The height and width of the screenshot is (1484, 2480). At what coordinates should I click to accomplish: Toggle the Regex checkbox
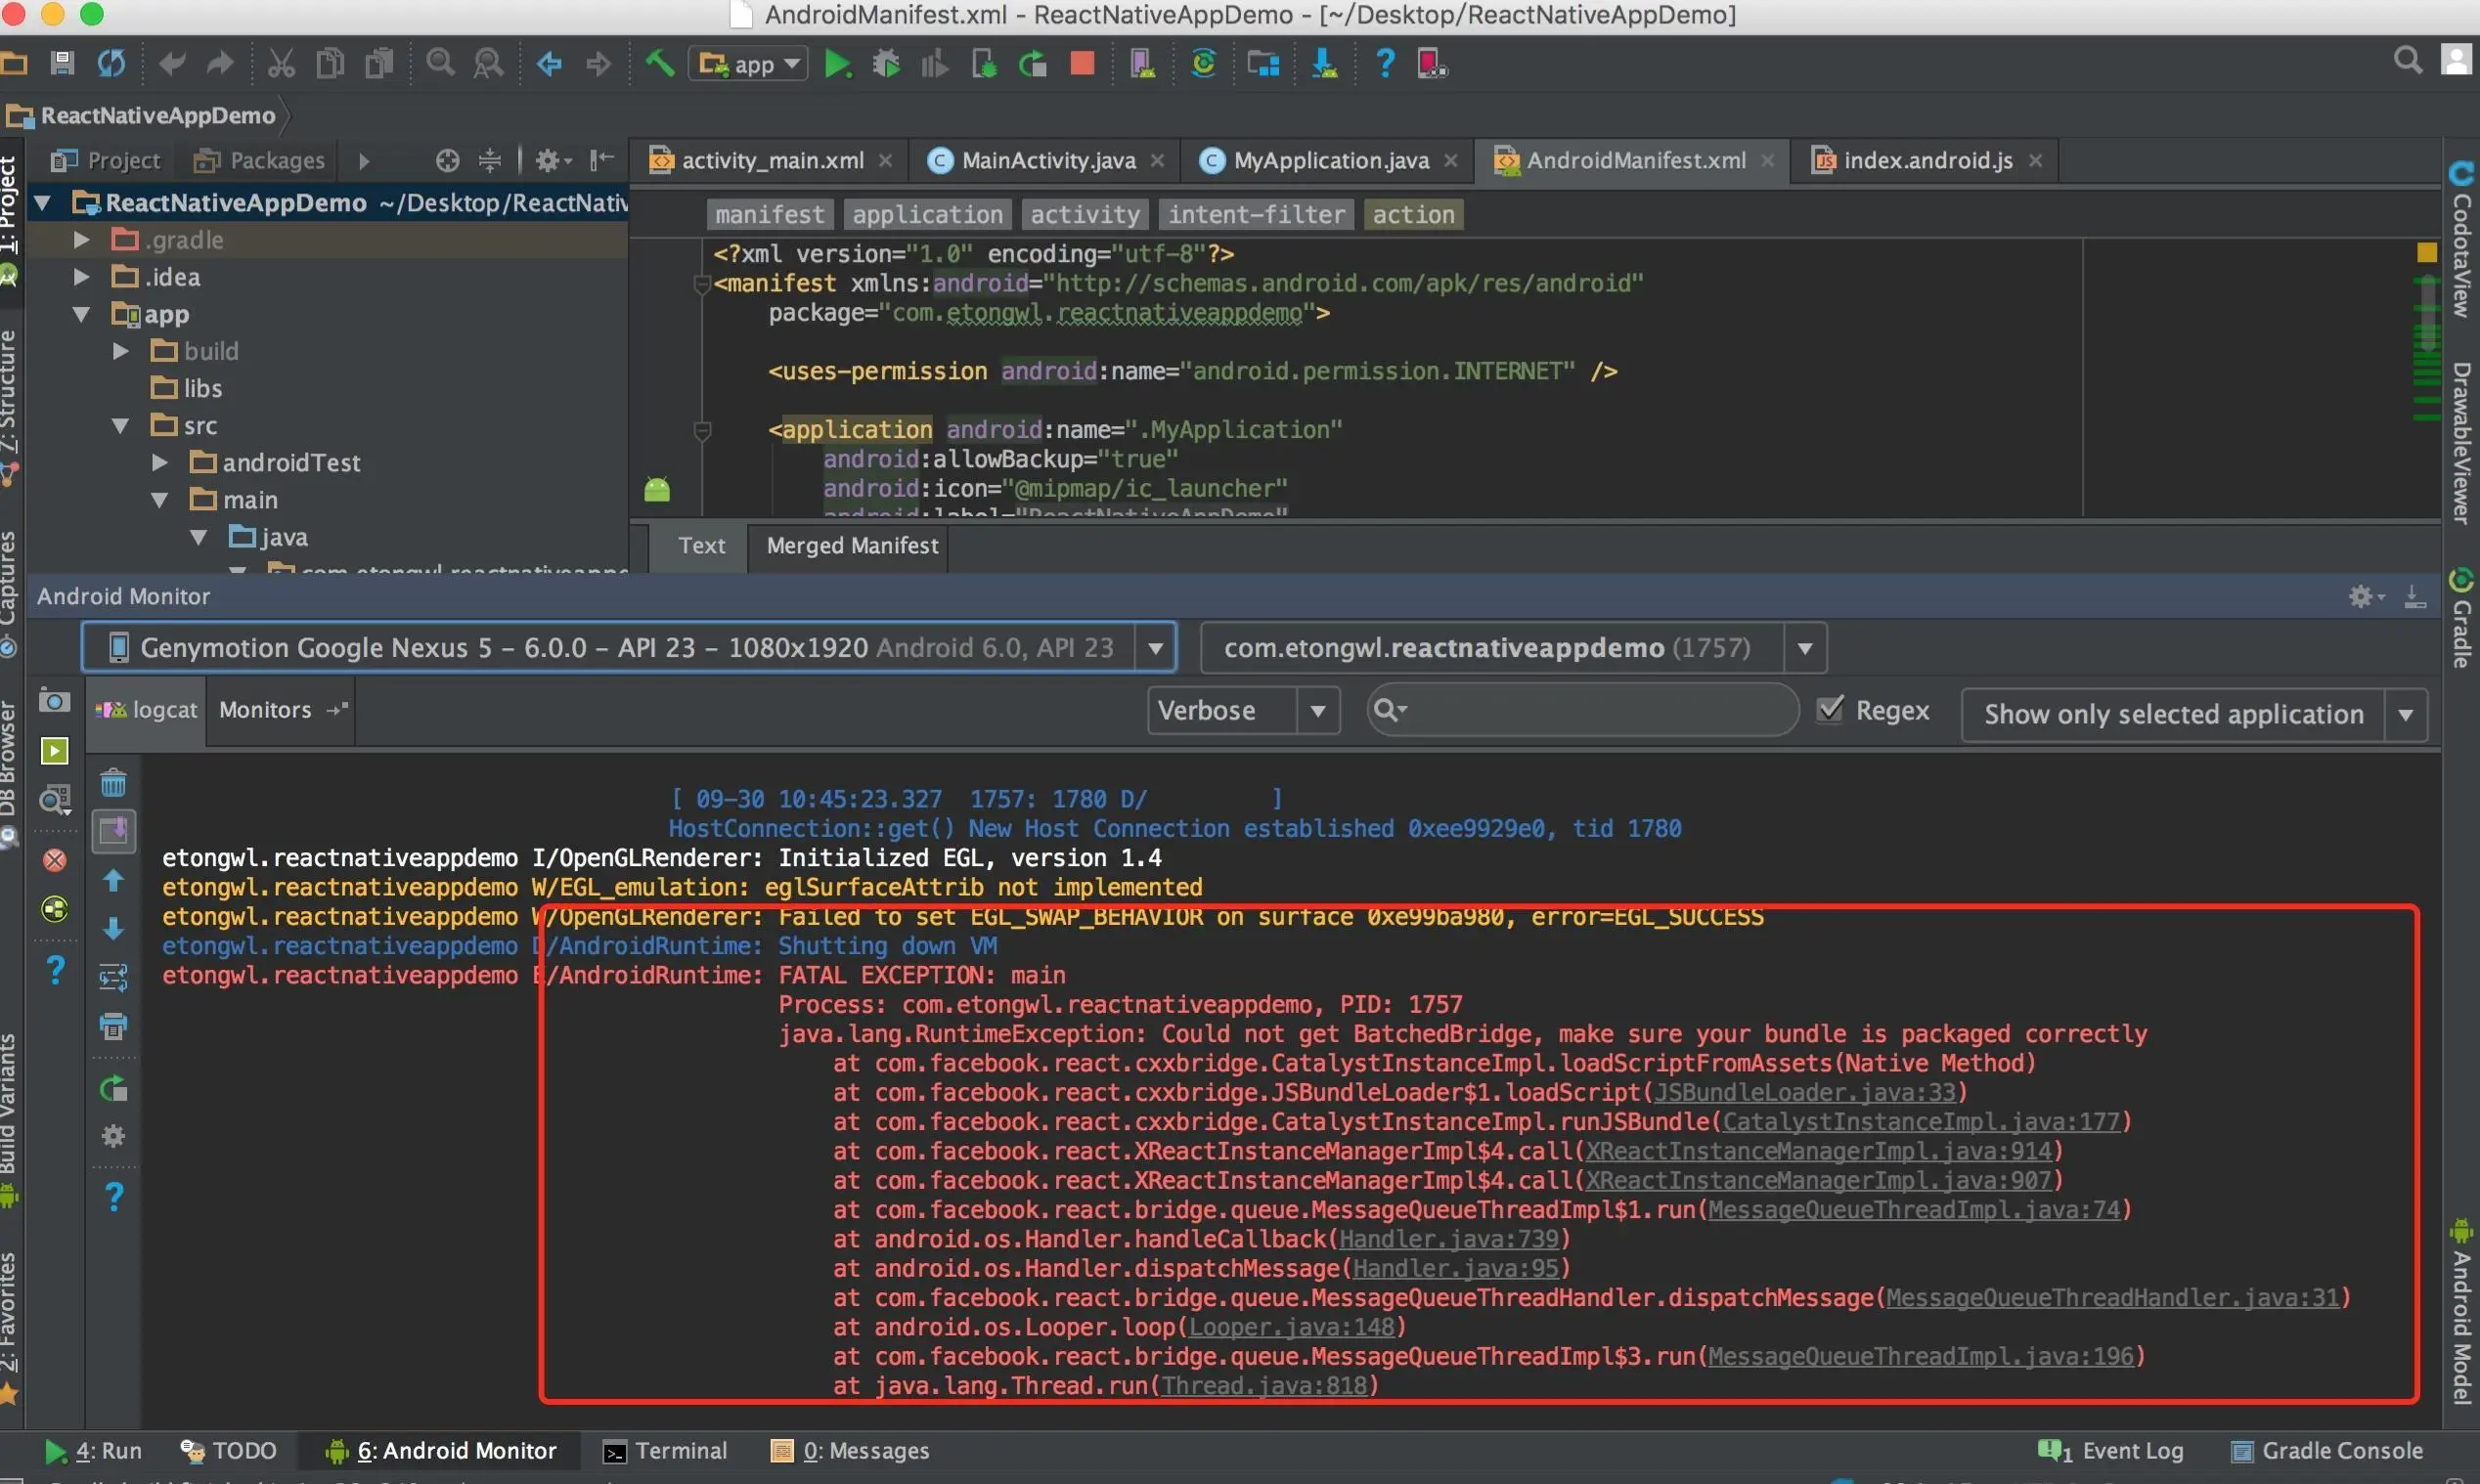(1830, 710)
